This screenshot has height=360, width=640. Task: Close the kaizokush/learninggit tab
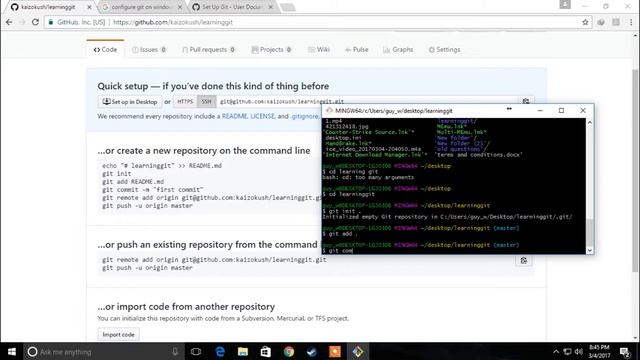pyautogui.click(x=89, y=7)
